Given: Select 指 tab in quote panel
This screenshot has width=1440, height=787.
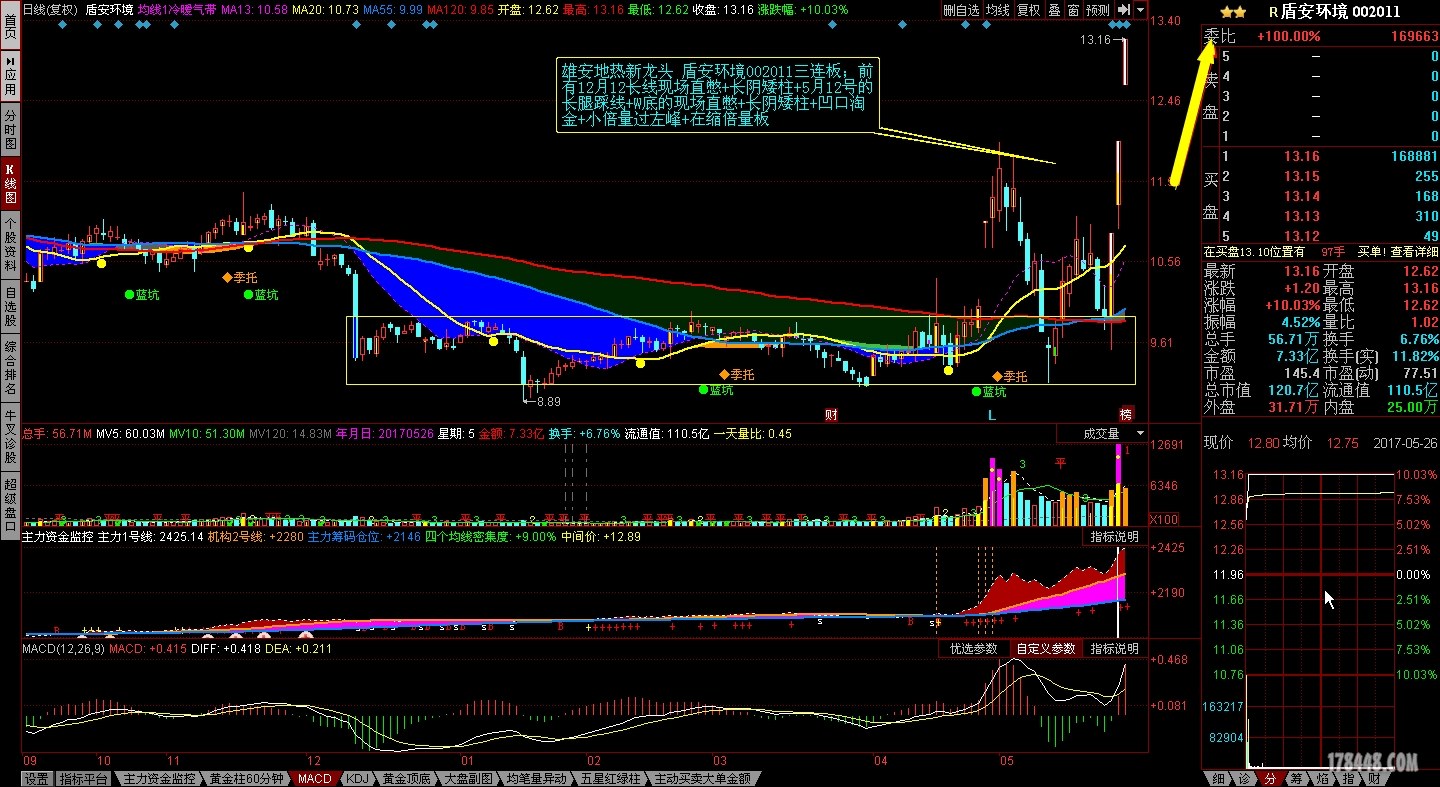Looking at the screenshot, I should point(1347,778).
